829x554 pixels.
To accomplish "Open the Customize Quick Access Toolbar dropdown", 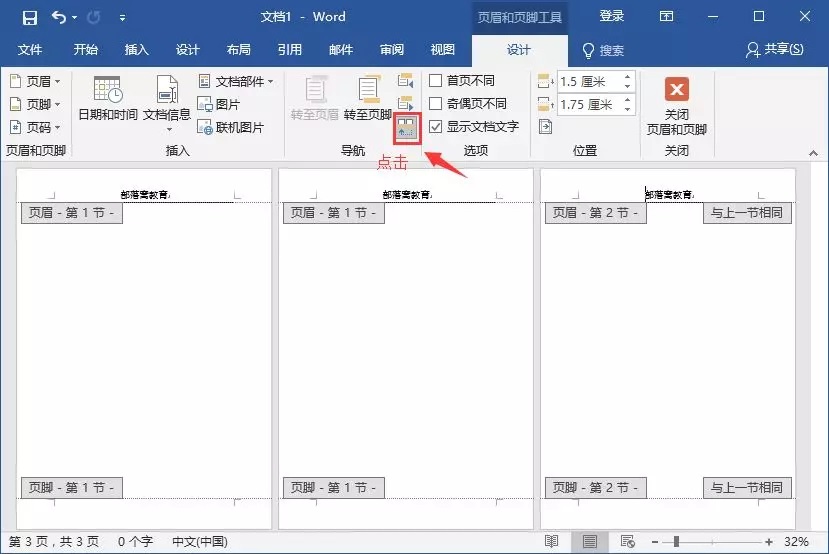I will 122,18.
